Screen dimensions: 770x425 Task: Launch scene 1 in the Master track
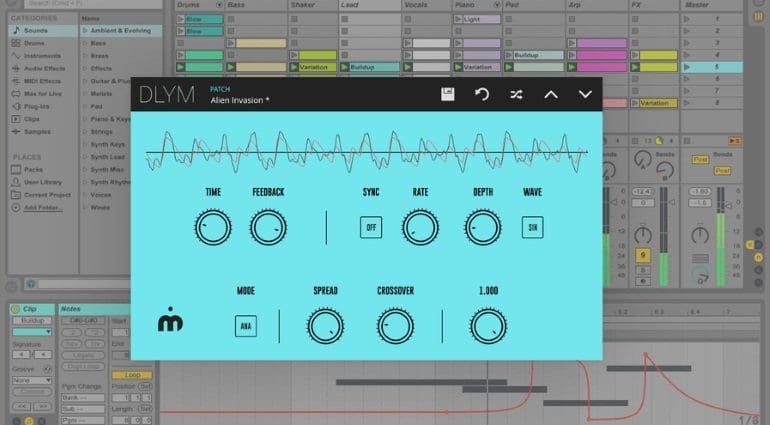[x=687, y=19]
